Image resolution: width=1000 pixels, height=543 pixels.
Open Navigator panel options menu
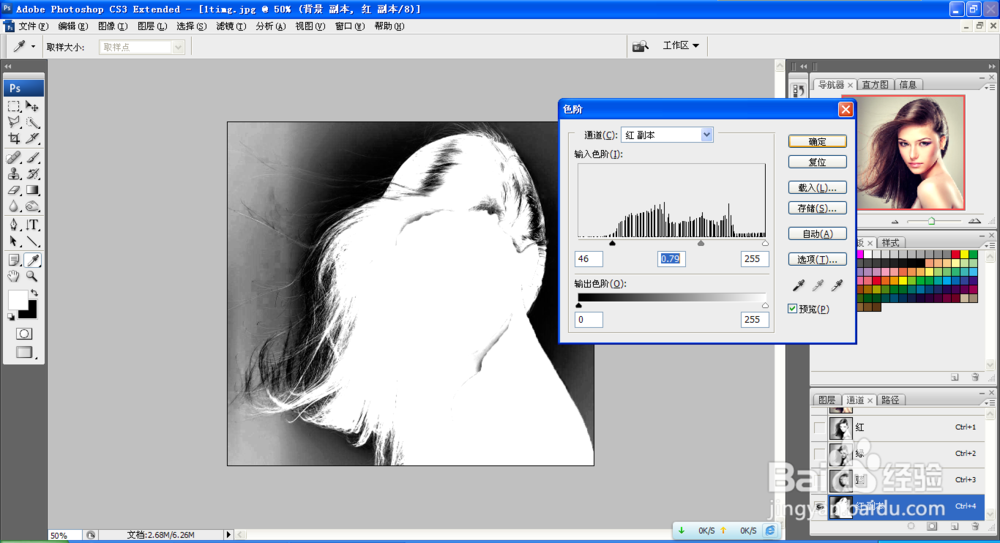point(990,86)
